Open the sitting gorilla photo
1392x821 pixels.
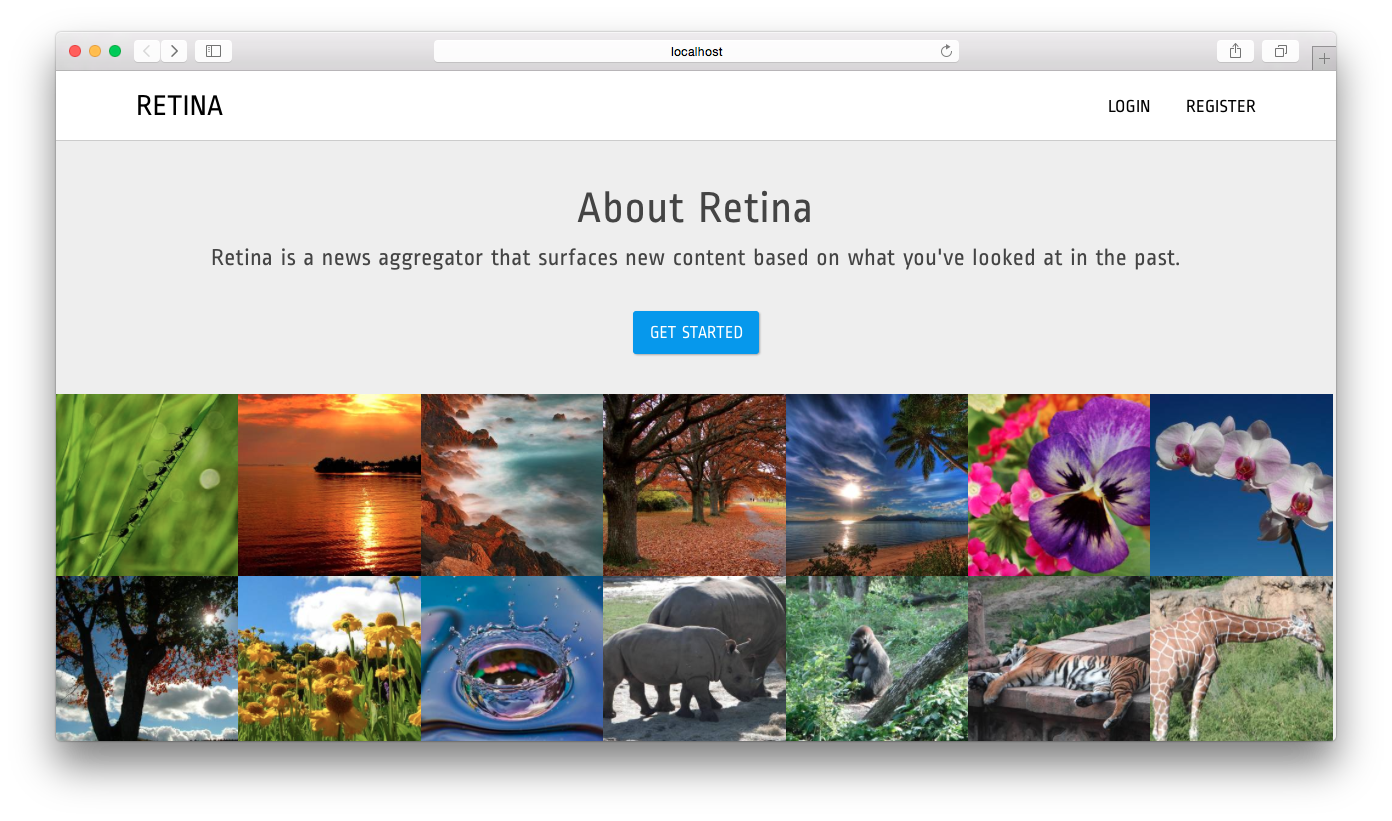click(x=877, y=658)
